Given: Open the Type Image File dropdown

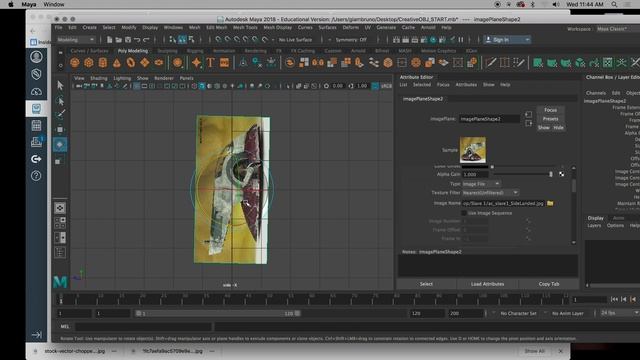Looking at the screenshot, I should click(x=481, y=184).
